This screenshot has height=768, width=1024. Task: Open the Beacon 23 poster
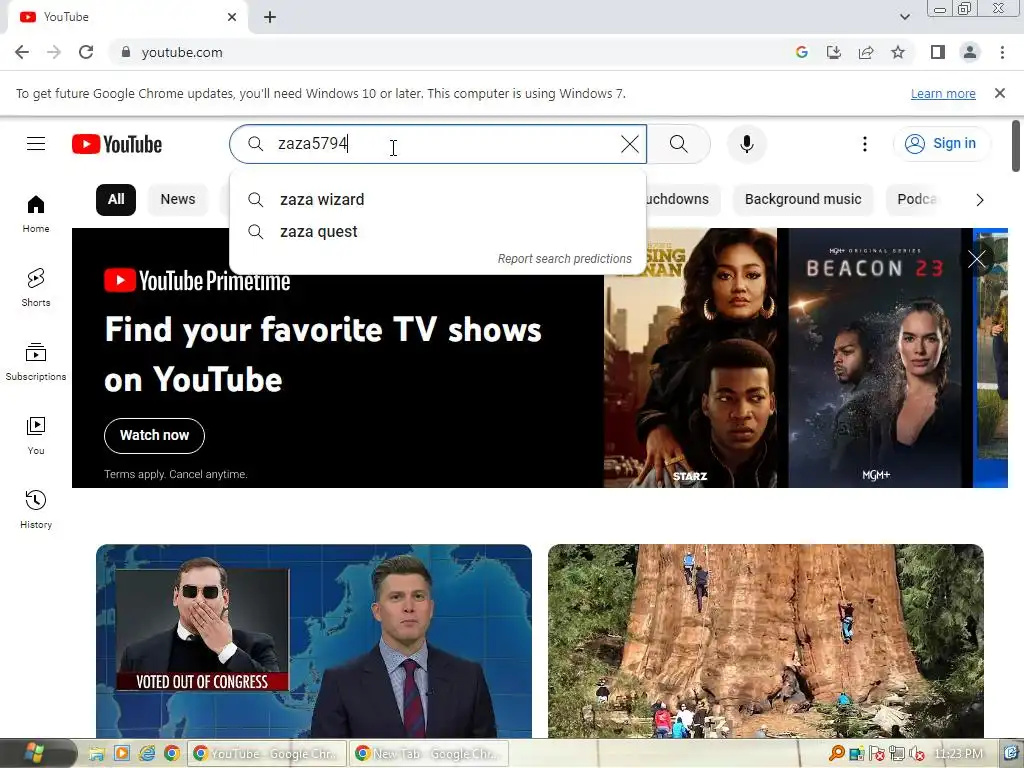point(875,358)
